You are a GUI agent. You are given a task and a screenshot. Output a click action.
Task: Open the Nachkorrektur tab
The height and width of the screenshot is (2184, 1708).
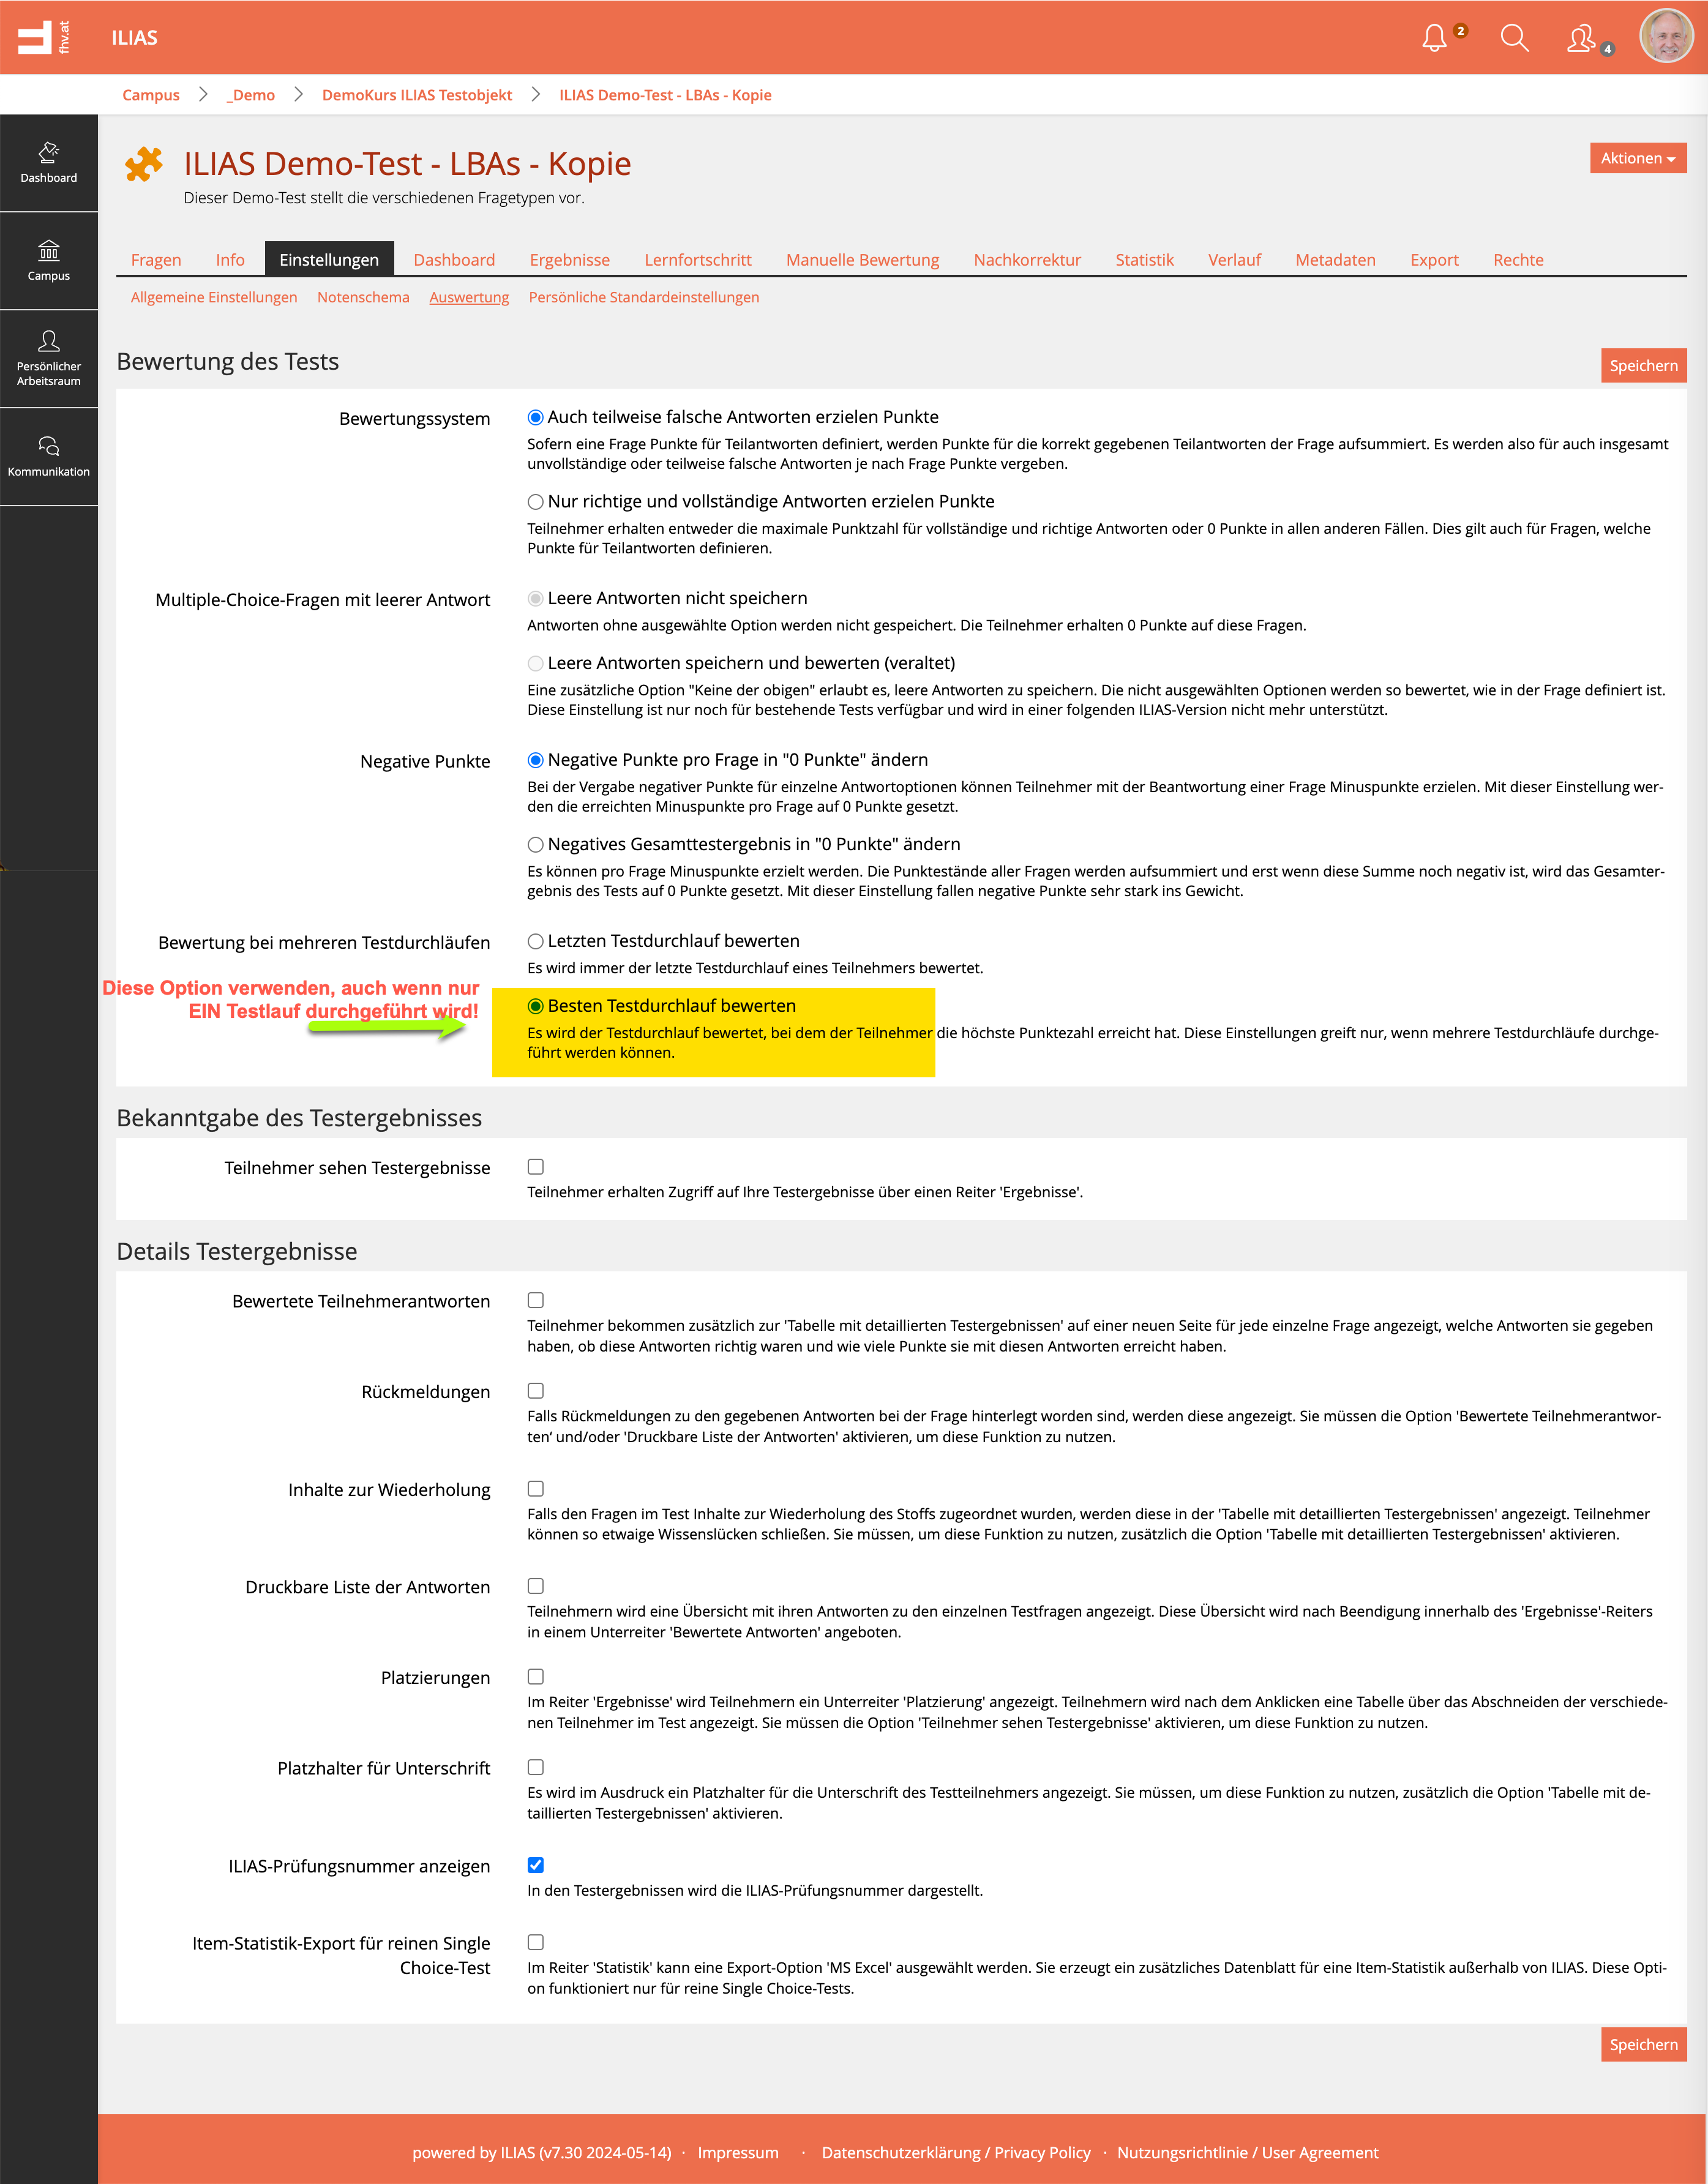point(1027,259)
